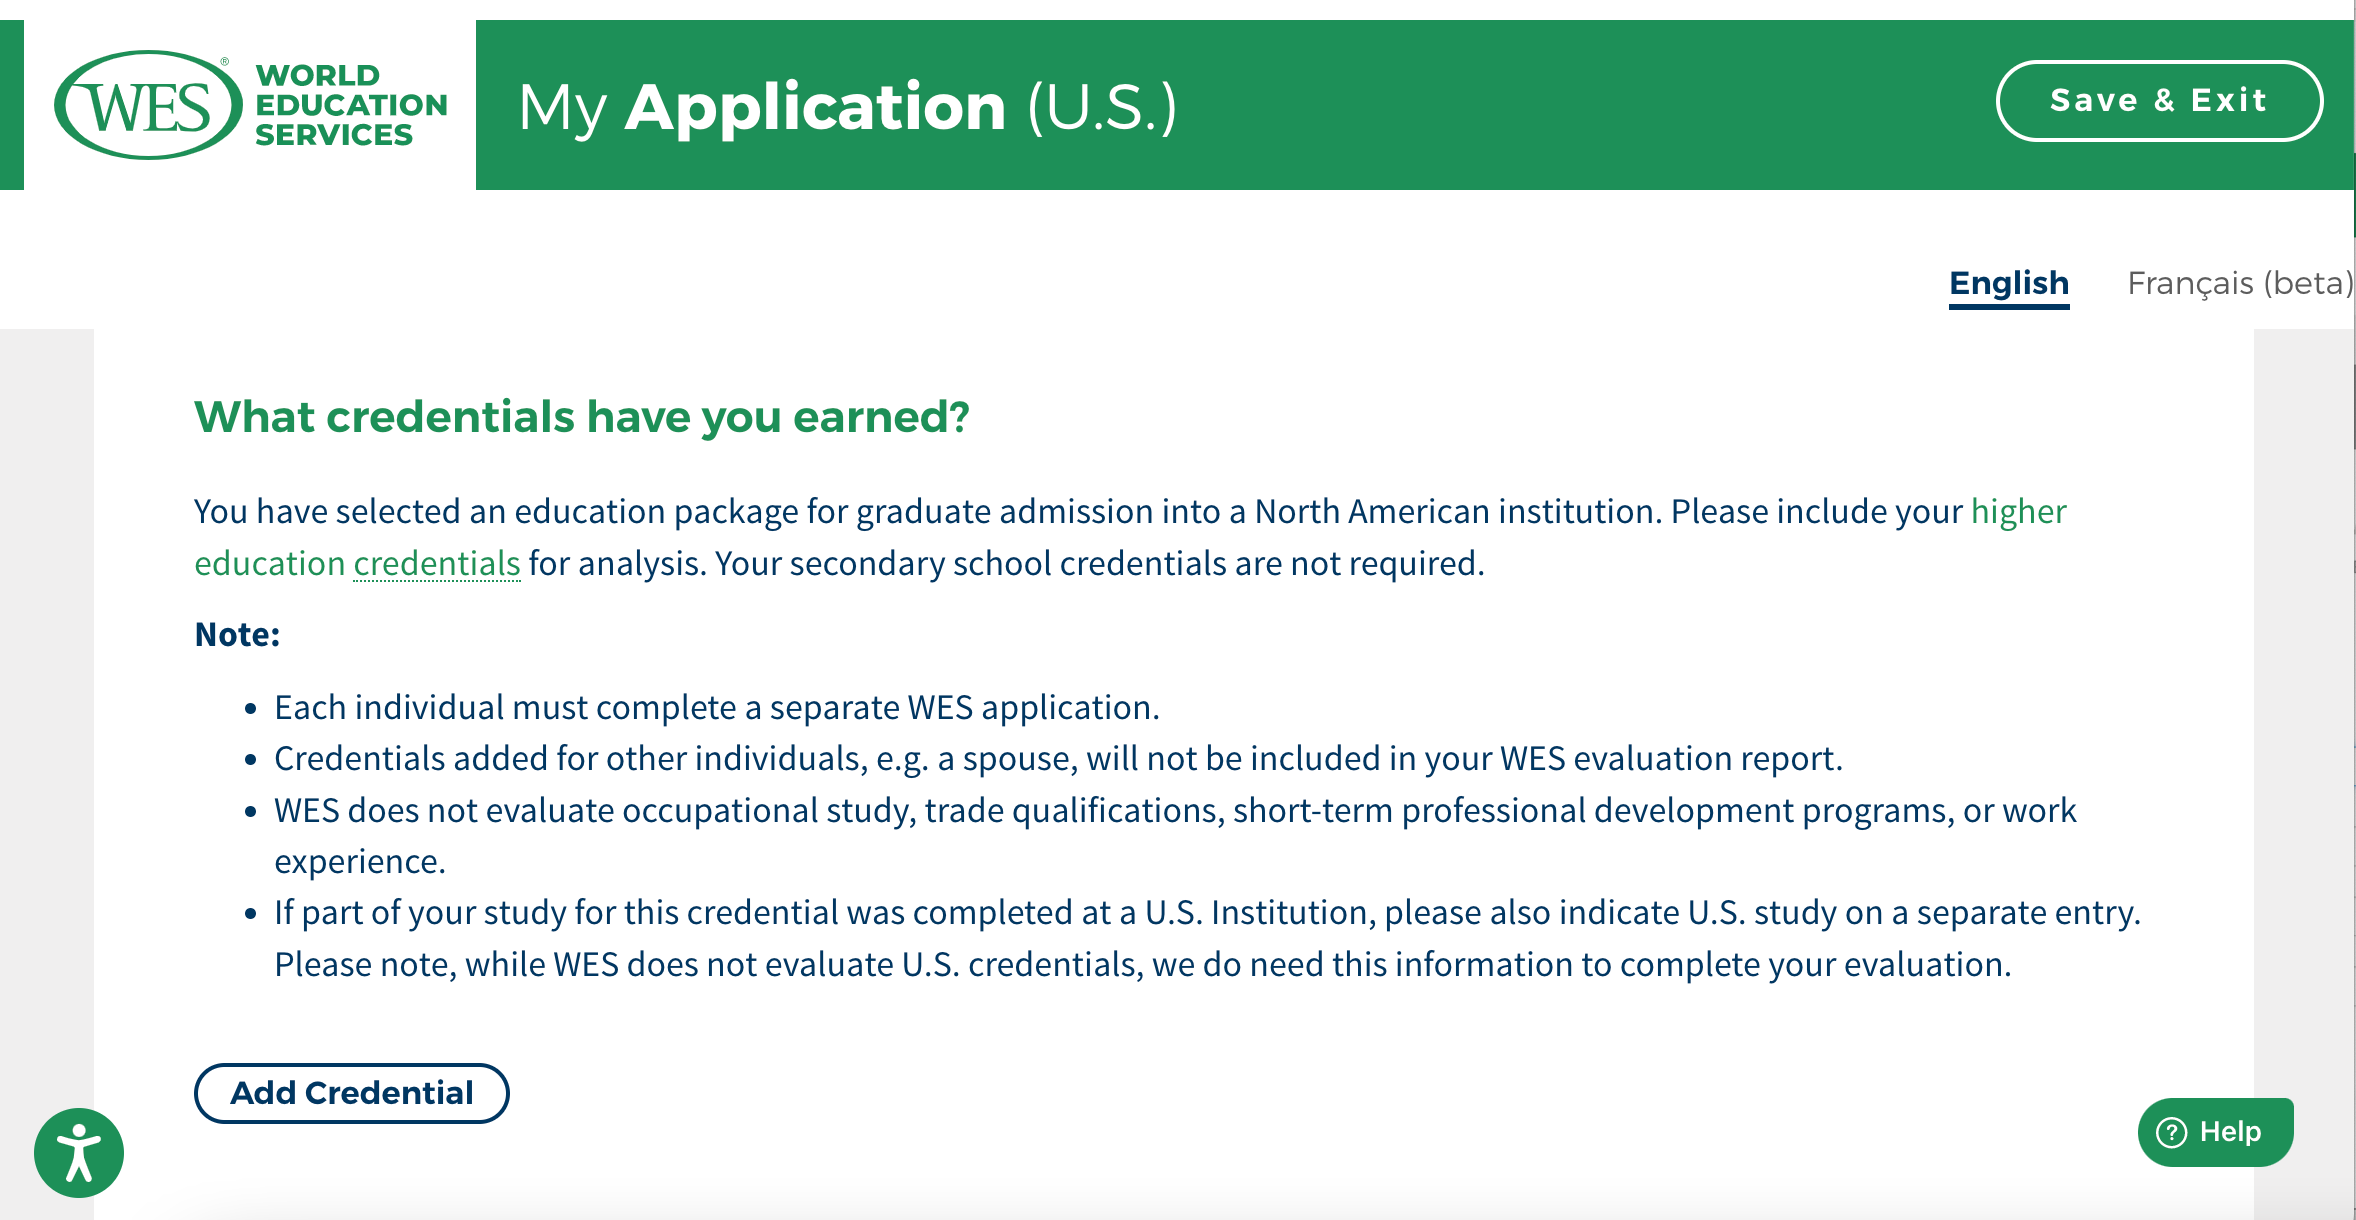Click the bullet mentioning a spouse's credentials
The image size is (2356, 1220).
pyautogui.click(x=1057, y=759)
